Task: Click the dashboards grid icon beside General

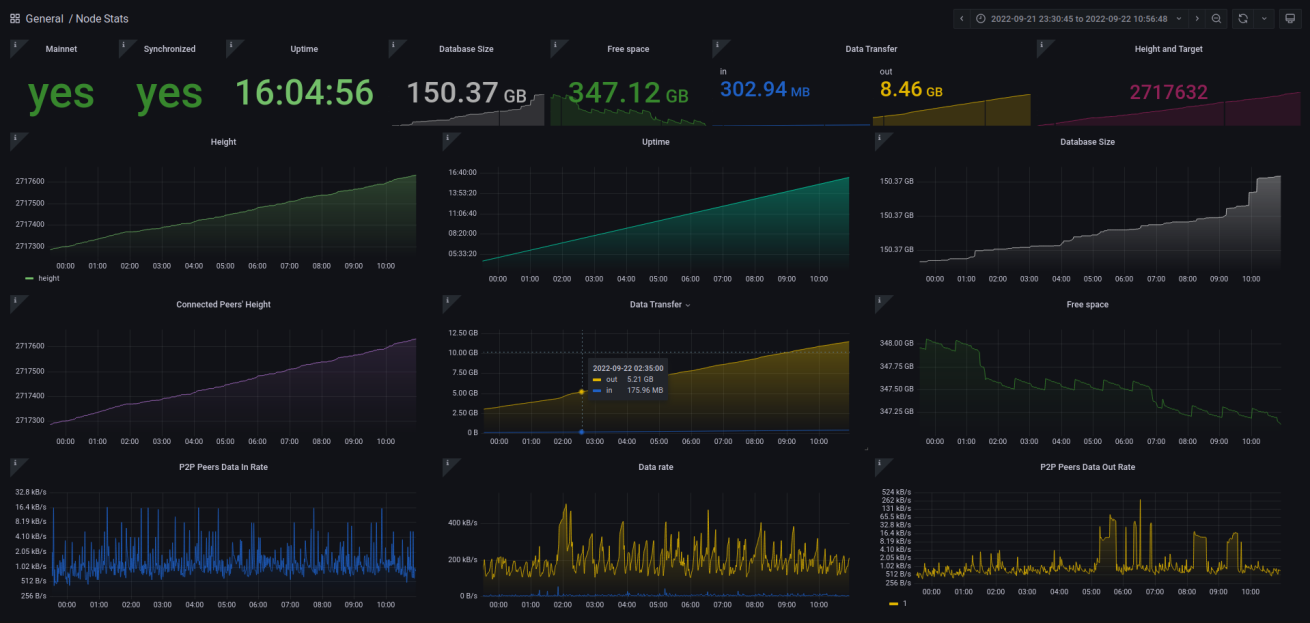Action: 15,18
